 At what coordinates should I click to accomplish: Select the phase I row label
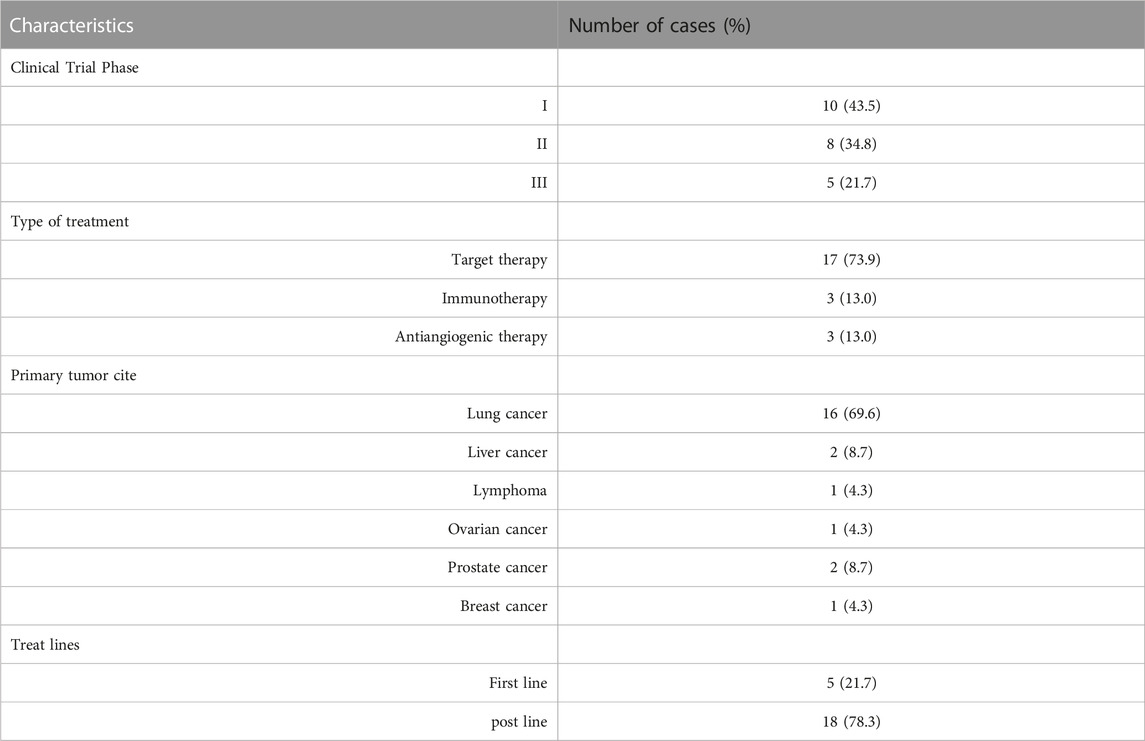click(x=544, y=106)
